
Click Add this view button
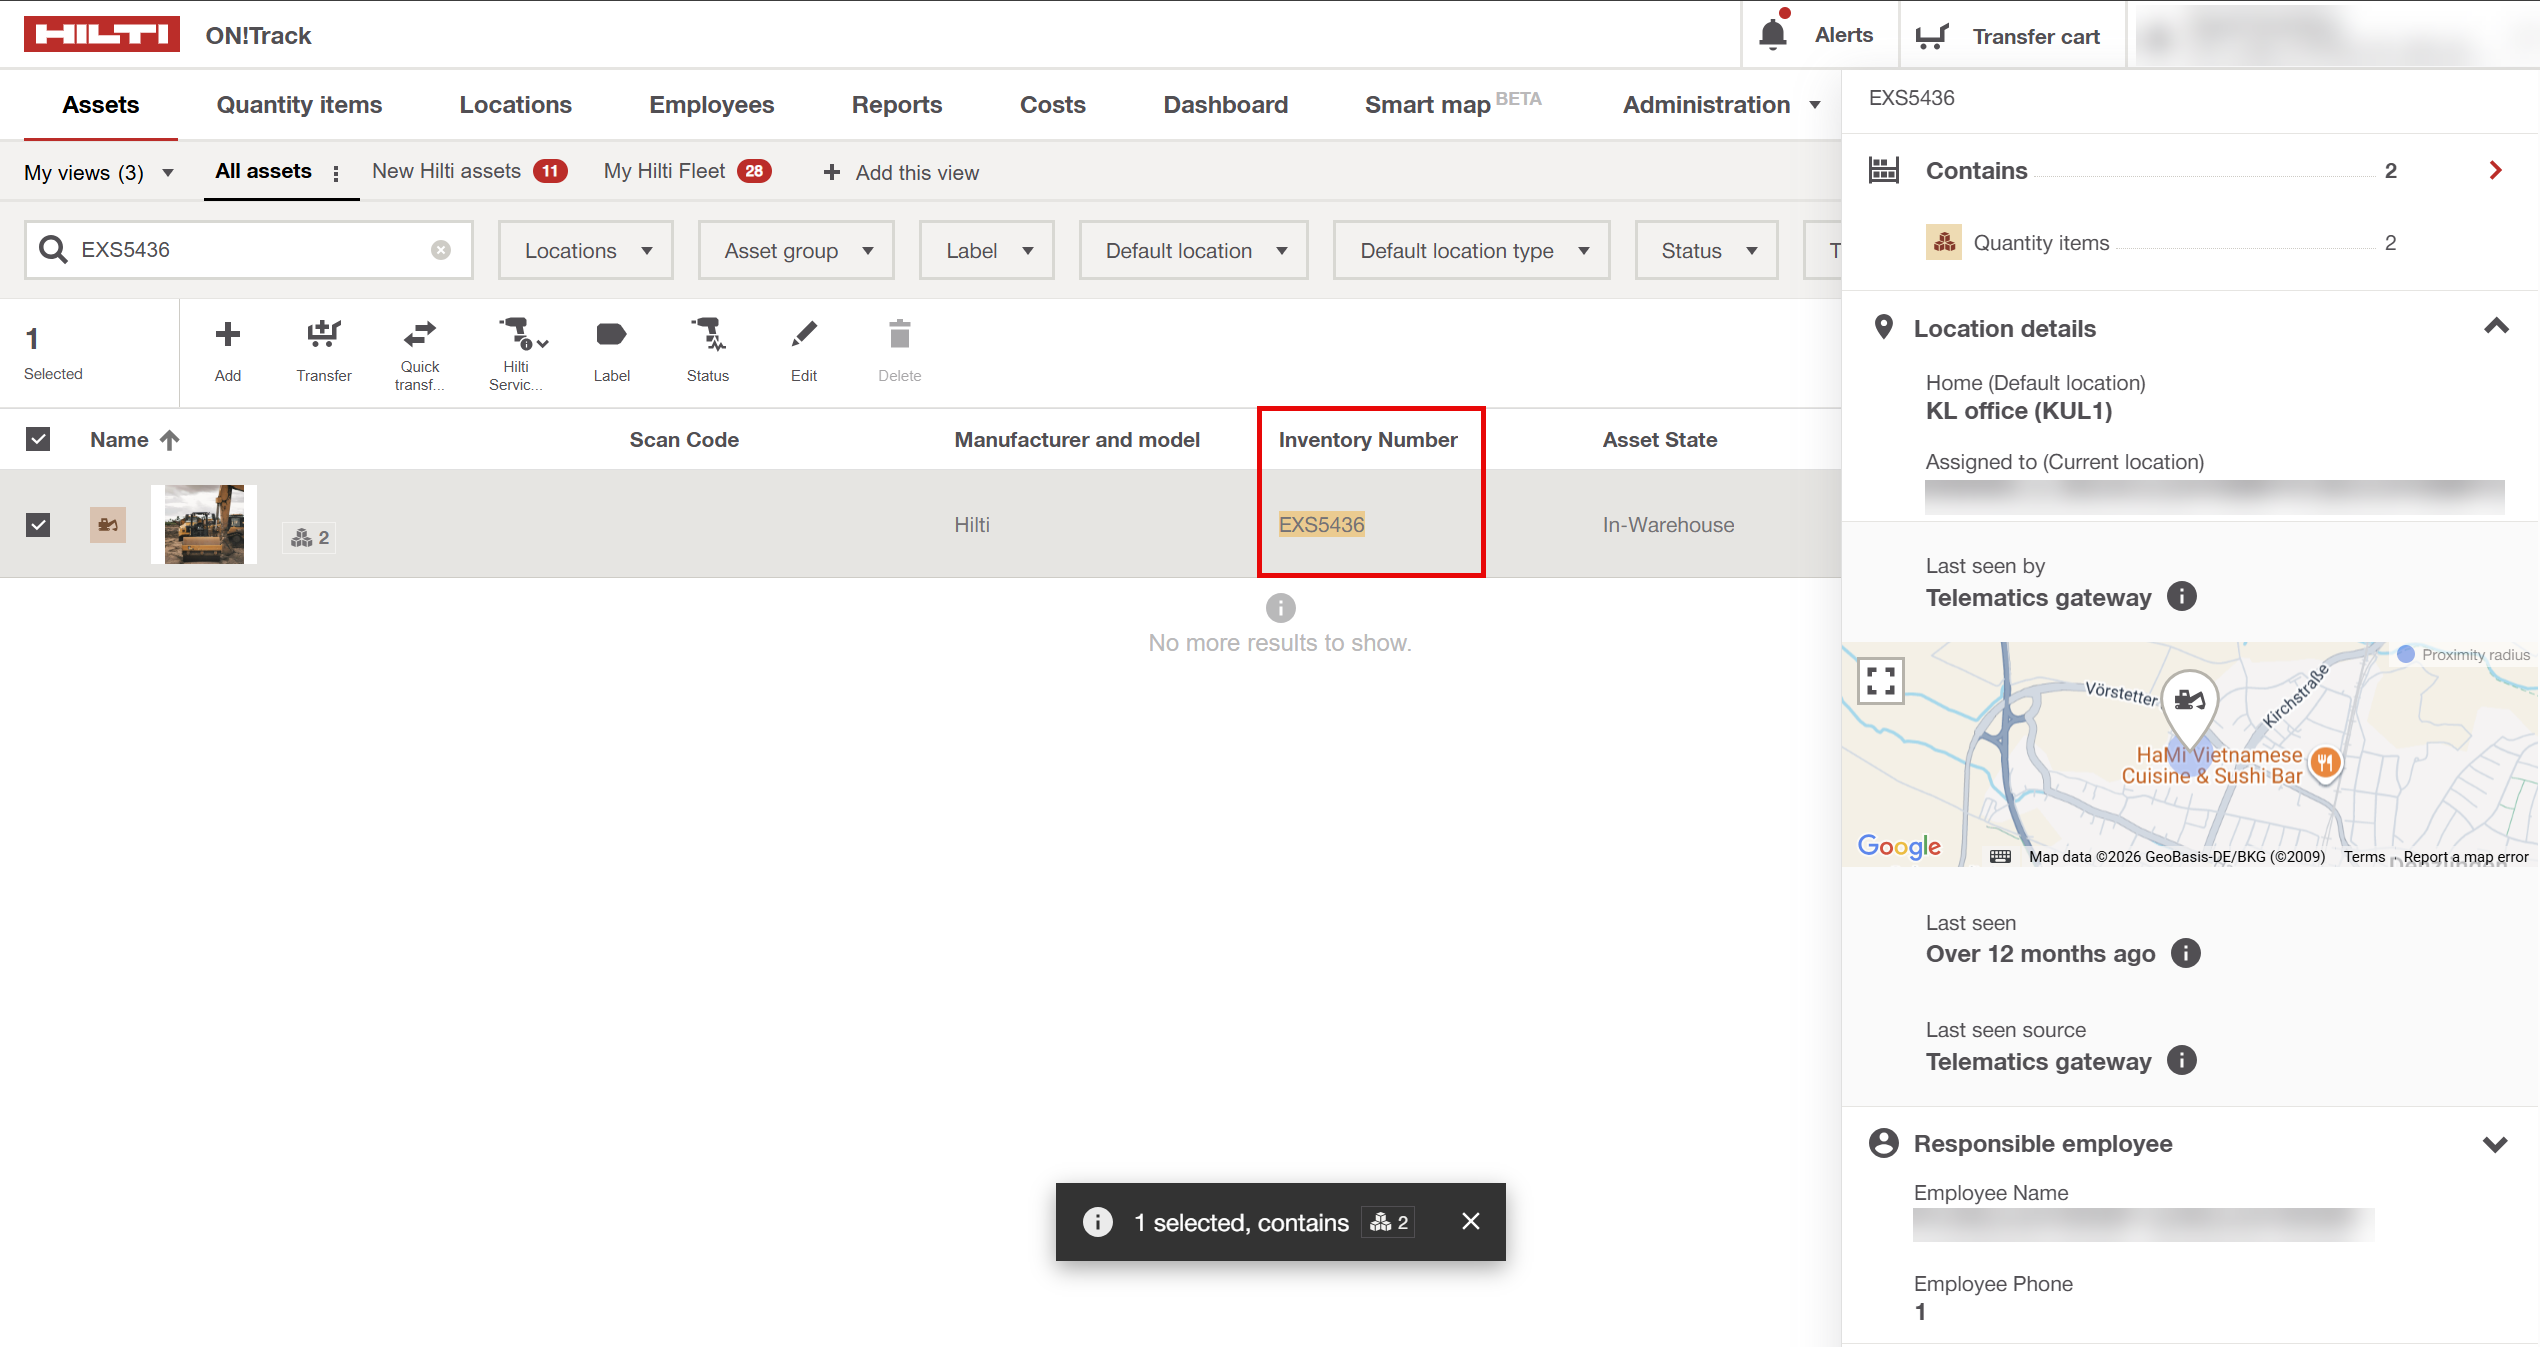[902, 173]
